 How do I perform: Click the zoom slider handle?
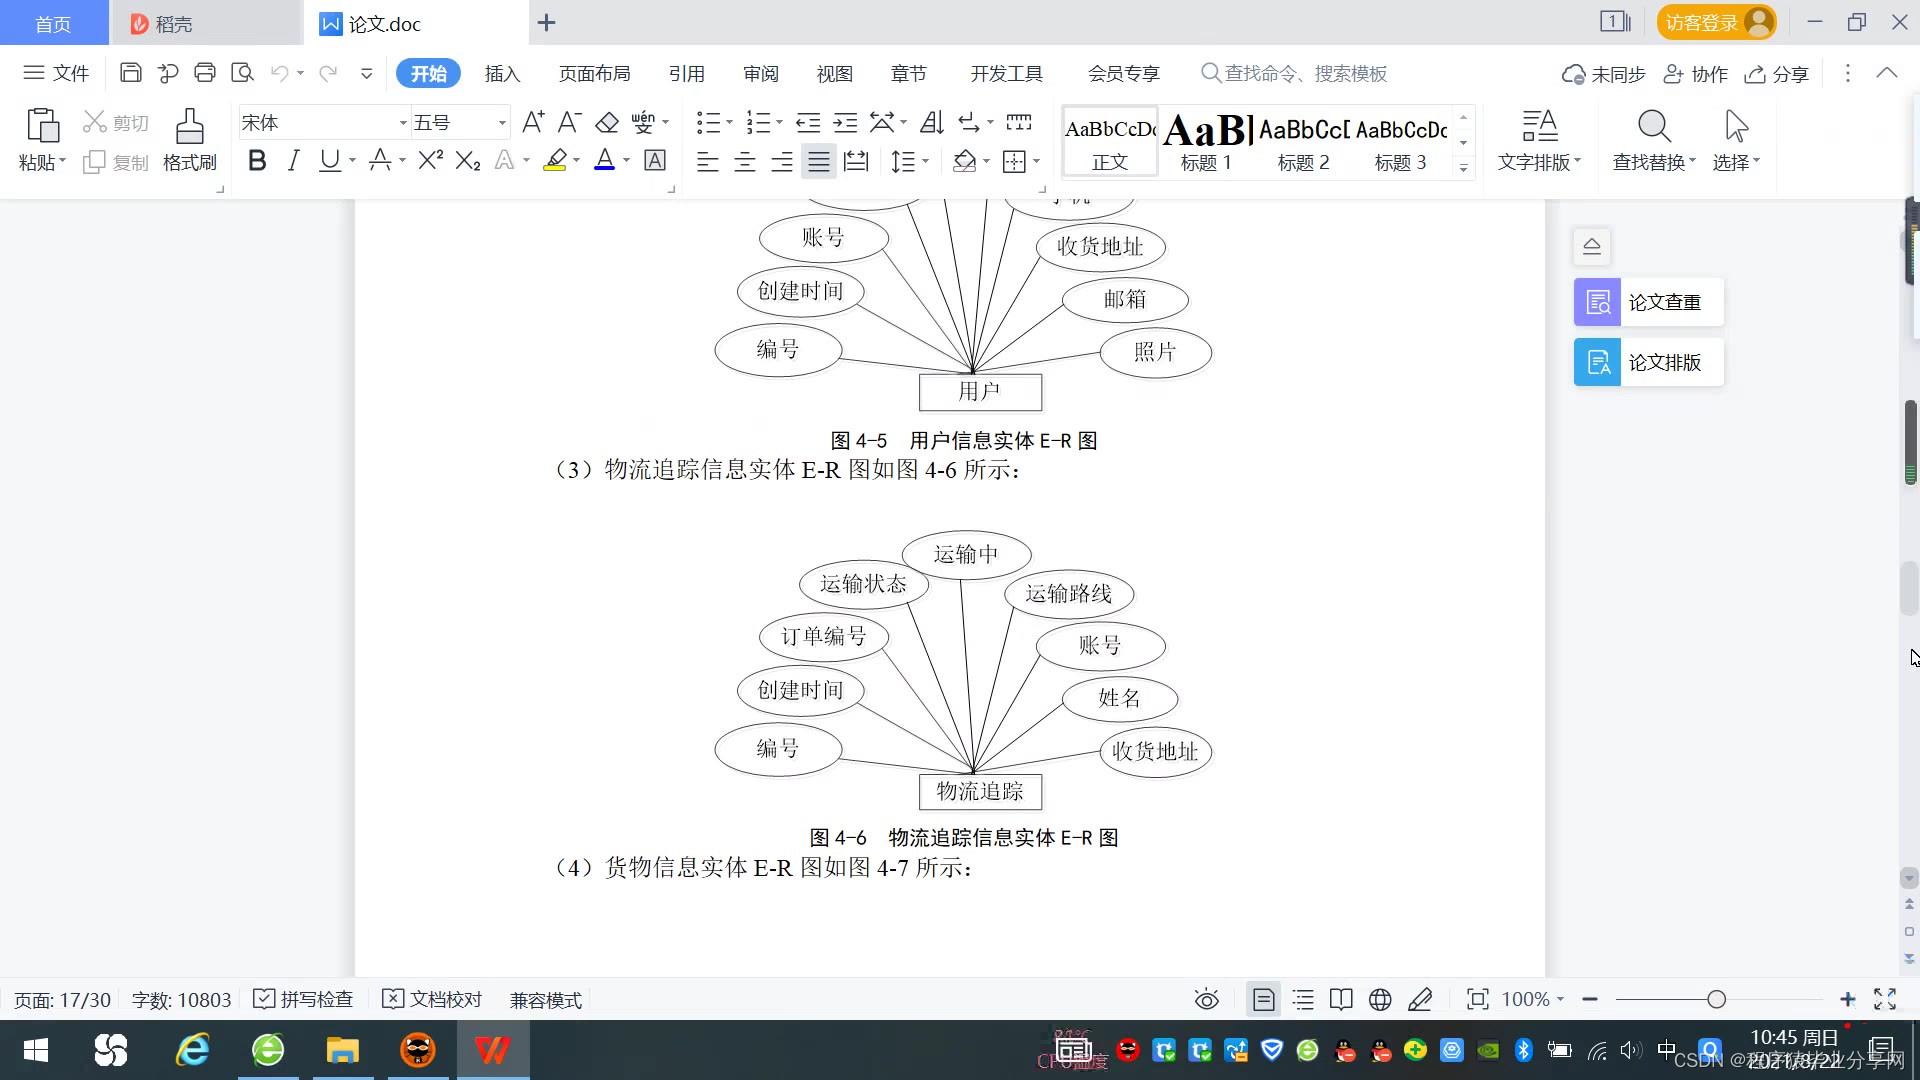[1717, 1000]
